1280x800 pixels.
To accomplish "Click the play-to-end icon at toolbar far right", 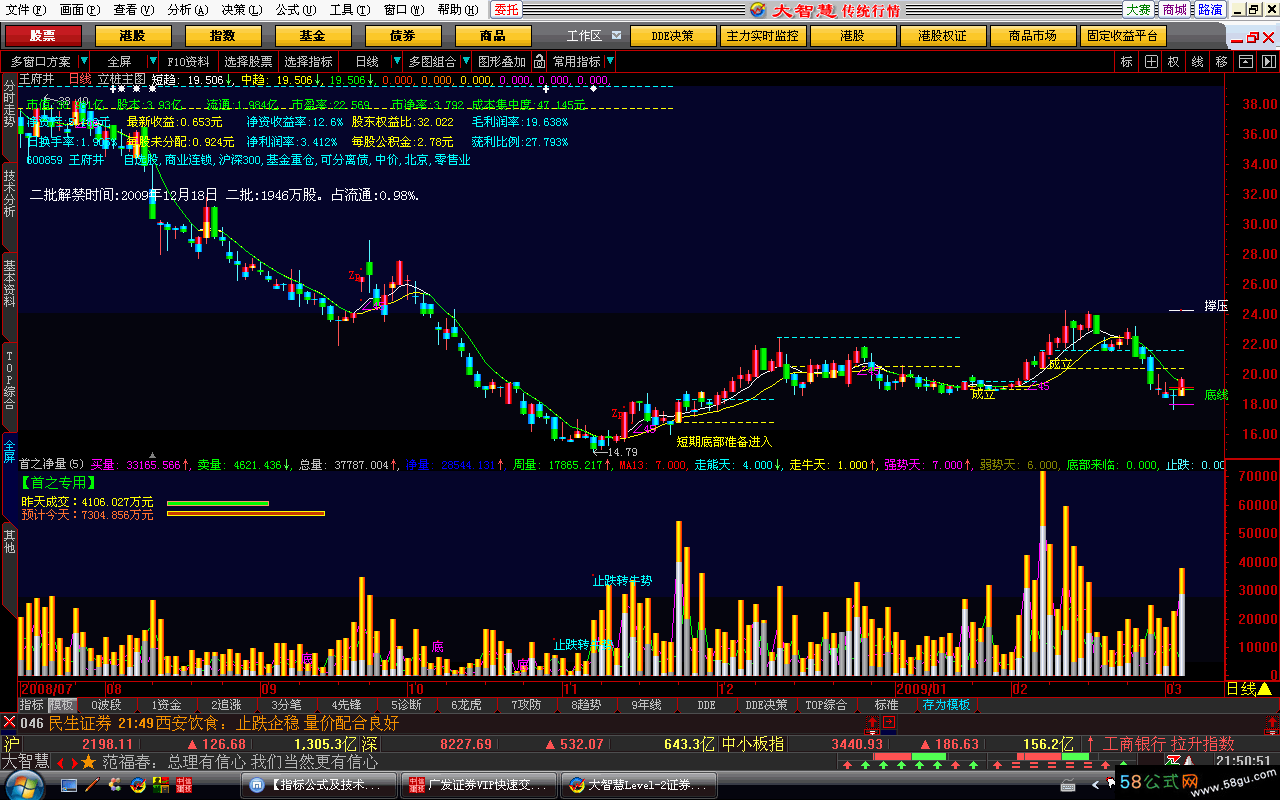I will (1269, 61).
